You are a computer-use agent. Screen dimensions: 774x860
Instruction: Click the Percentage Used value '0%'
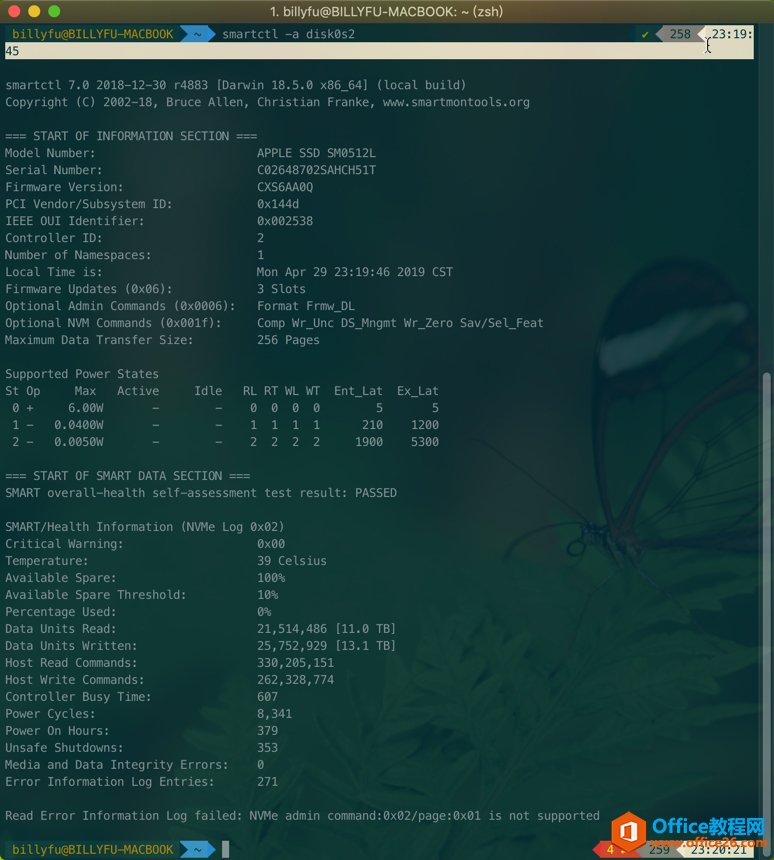tap(264, 612)
